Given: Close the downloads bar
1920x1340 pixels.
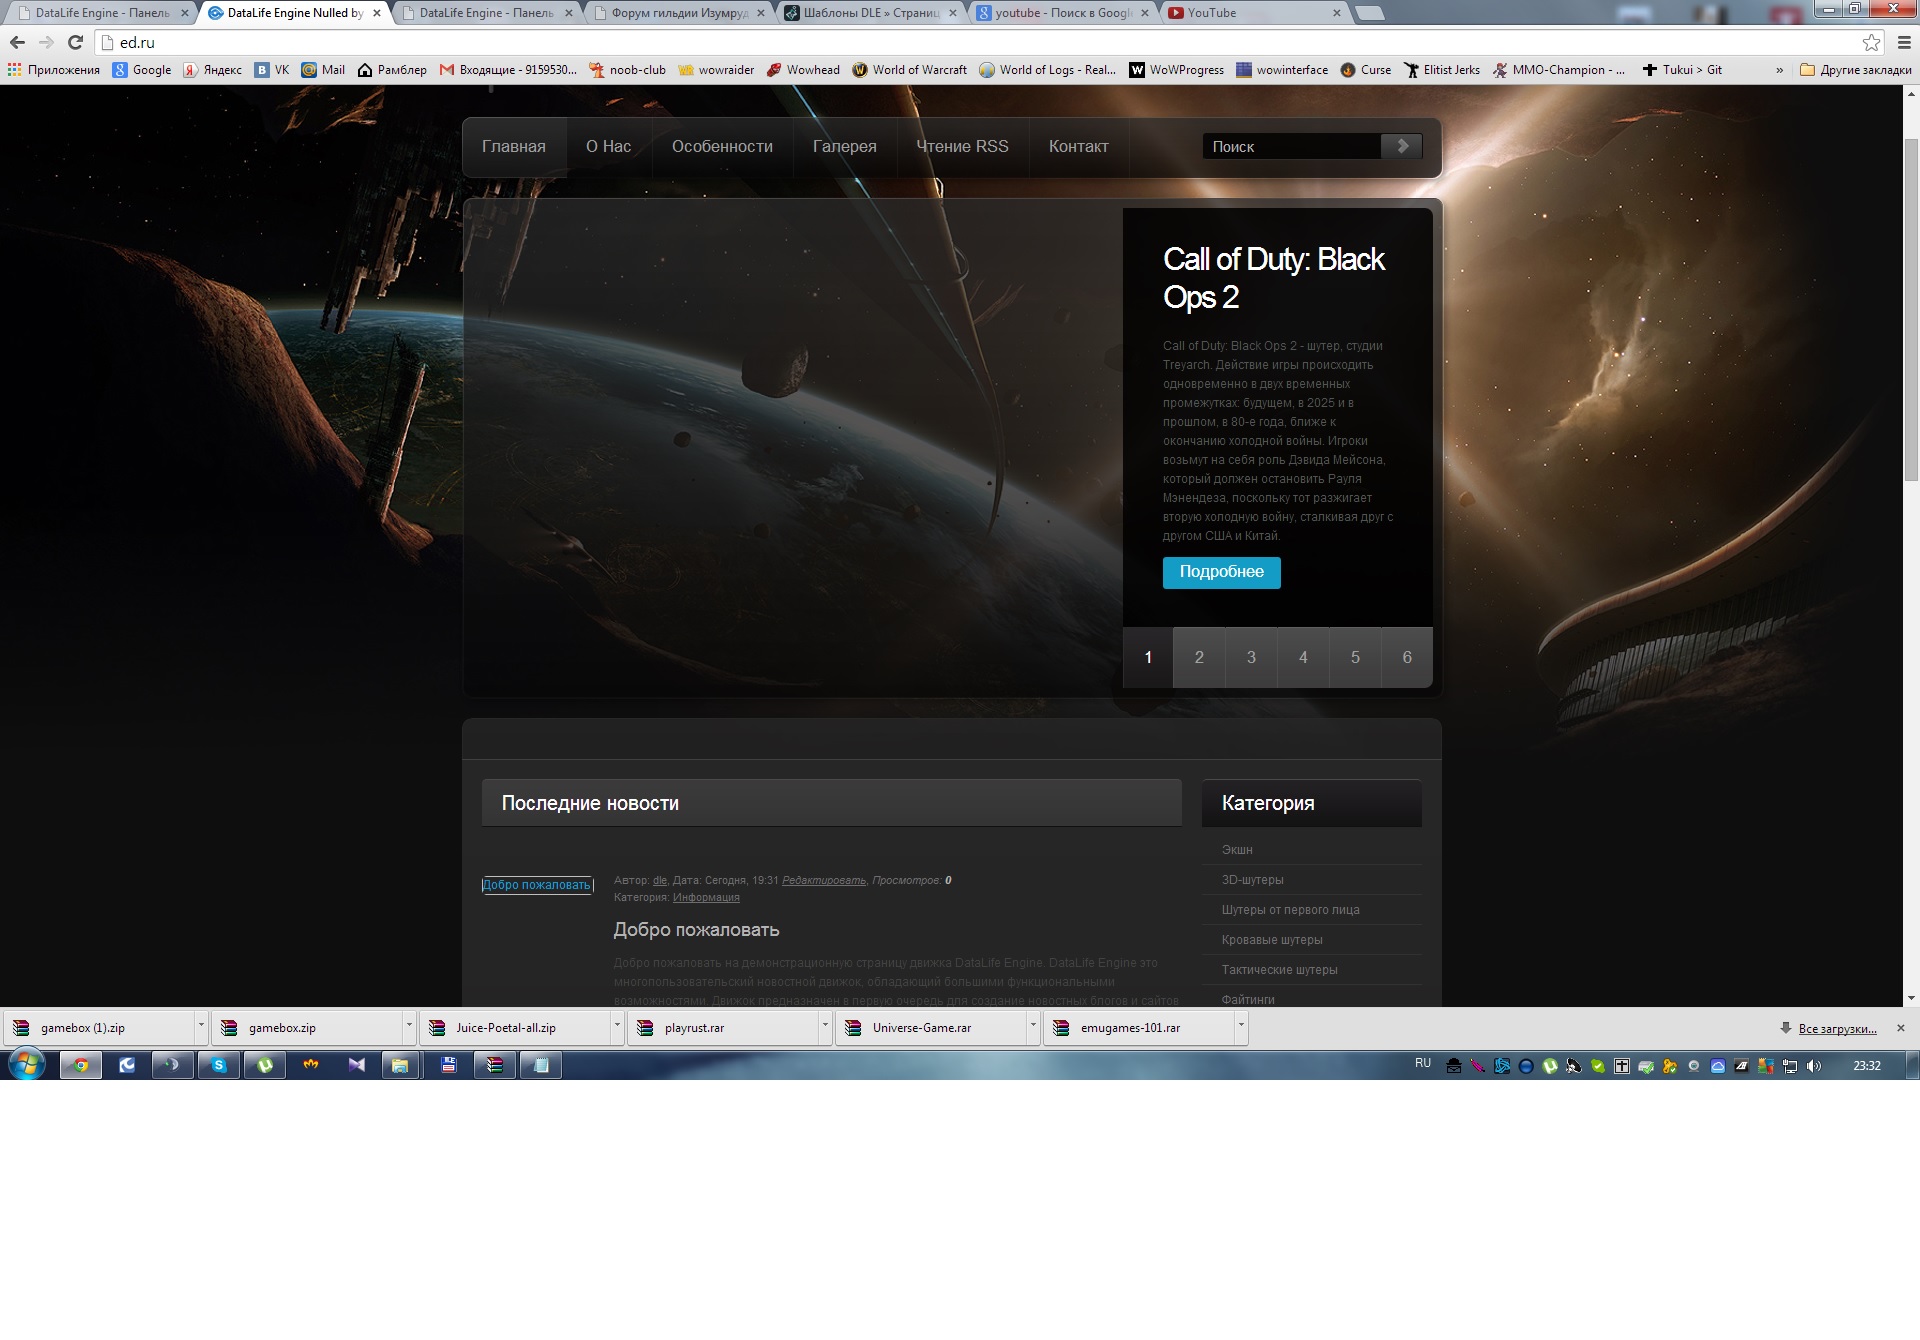Looking at the screenshot, I should pyautogui.click(x=1901, y=1028).
